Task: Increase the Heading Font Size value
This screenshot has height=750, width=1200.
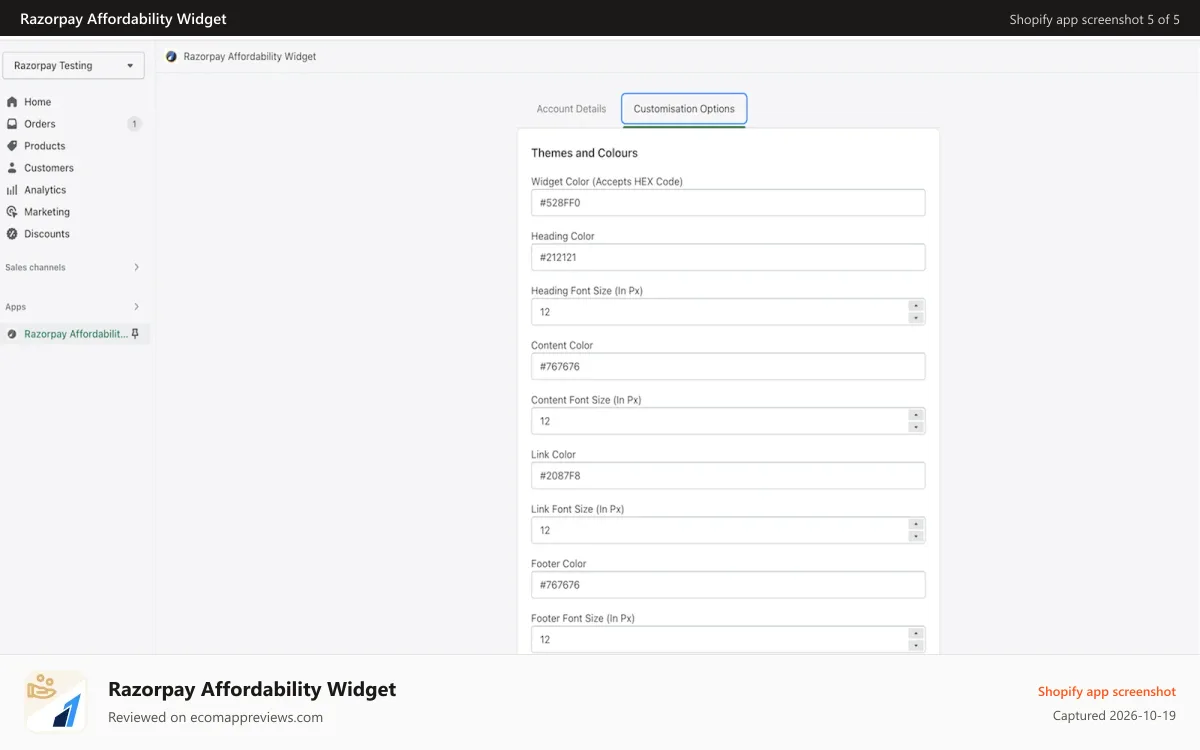Action: (x=916, y=306)
